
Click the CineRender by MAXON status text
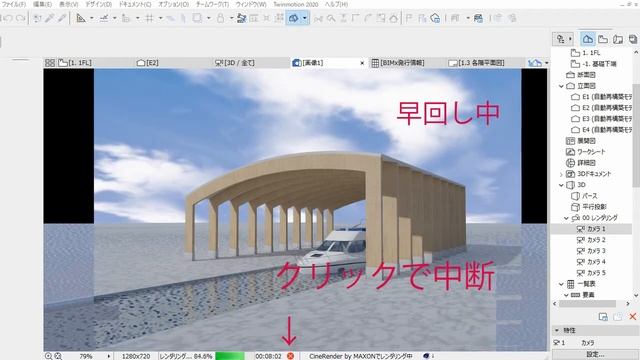360,356
